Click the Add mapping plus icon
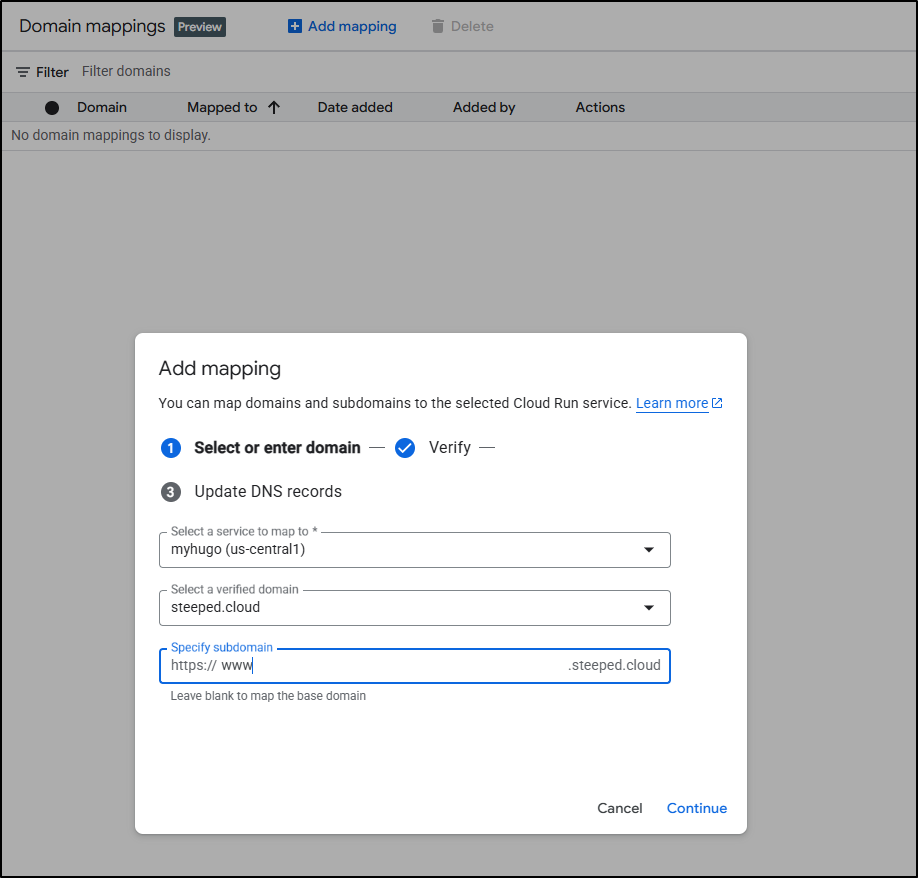Image resolution: width=918 pixels, height=878 pixels. point(294,27)
